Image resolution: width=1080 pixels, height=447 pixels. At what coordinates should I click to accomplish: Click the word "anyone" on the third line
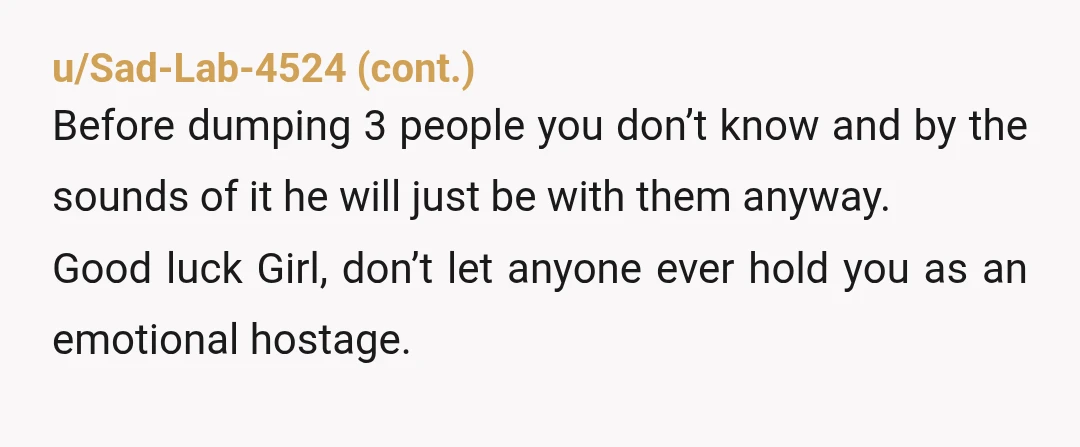[x=574, y=271]
